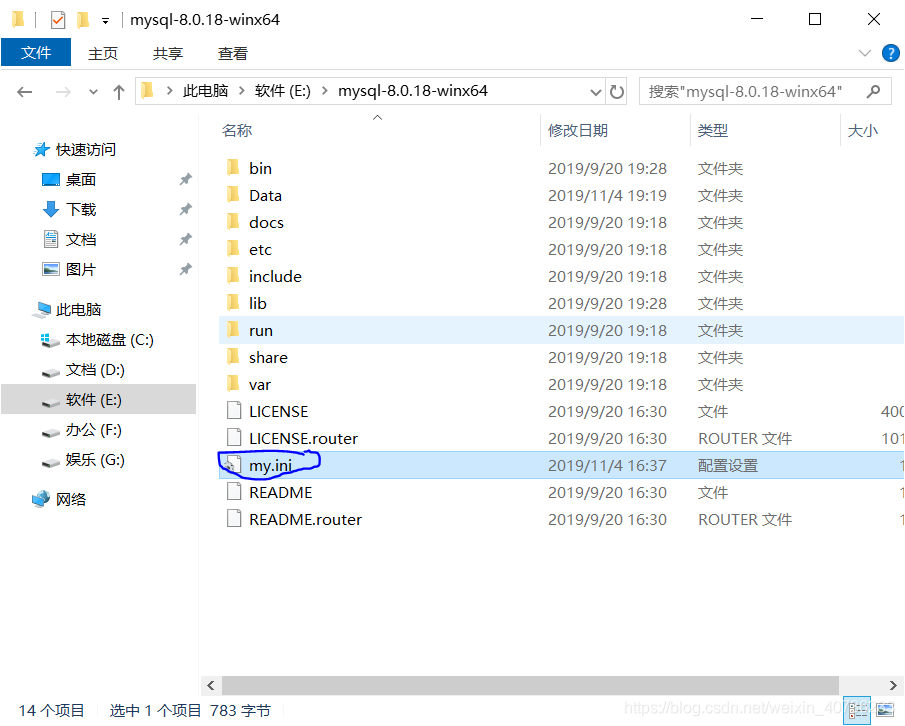Image resolution: width=905 pixels, height=726 pixels.
Task: Select 图片 in the navigation pane
Action: click(81, 270)
